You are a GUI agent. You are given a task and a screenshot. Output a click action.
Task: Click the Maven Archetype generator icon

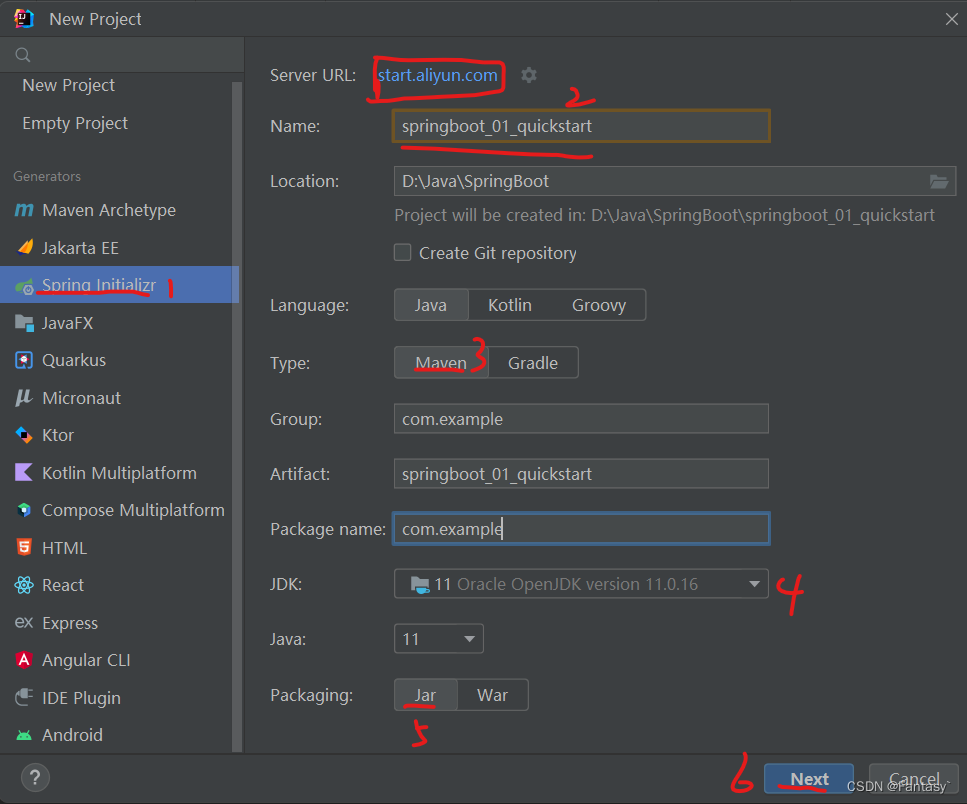tap(23, 210)
